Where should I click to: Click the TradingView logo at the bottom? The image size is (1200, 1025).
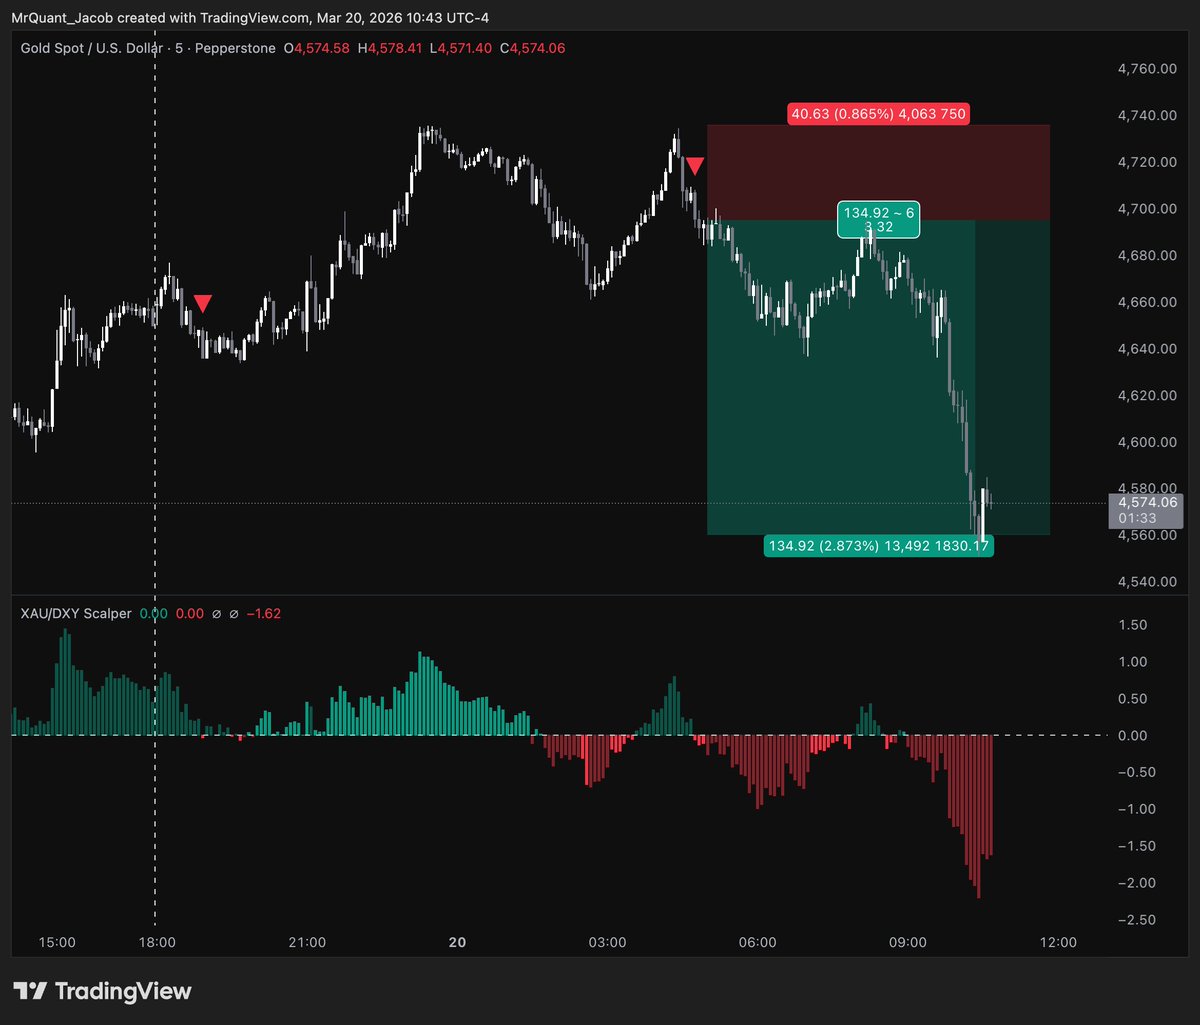pos(102,991)
